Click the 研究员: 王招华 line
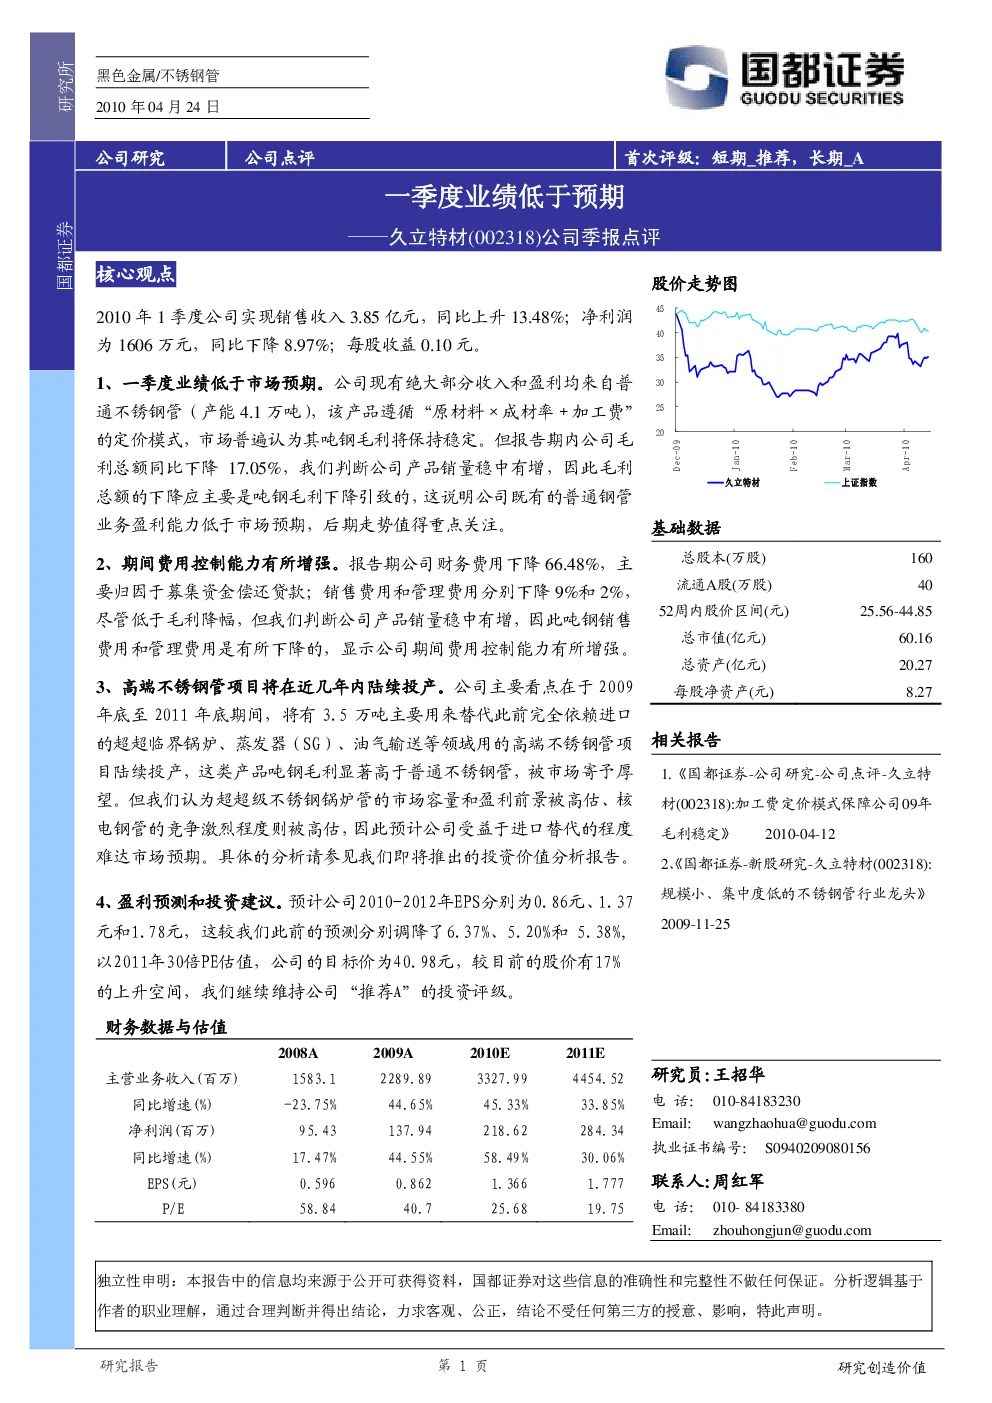Screen dimensions: 992x1403 click(708, 1074)
